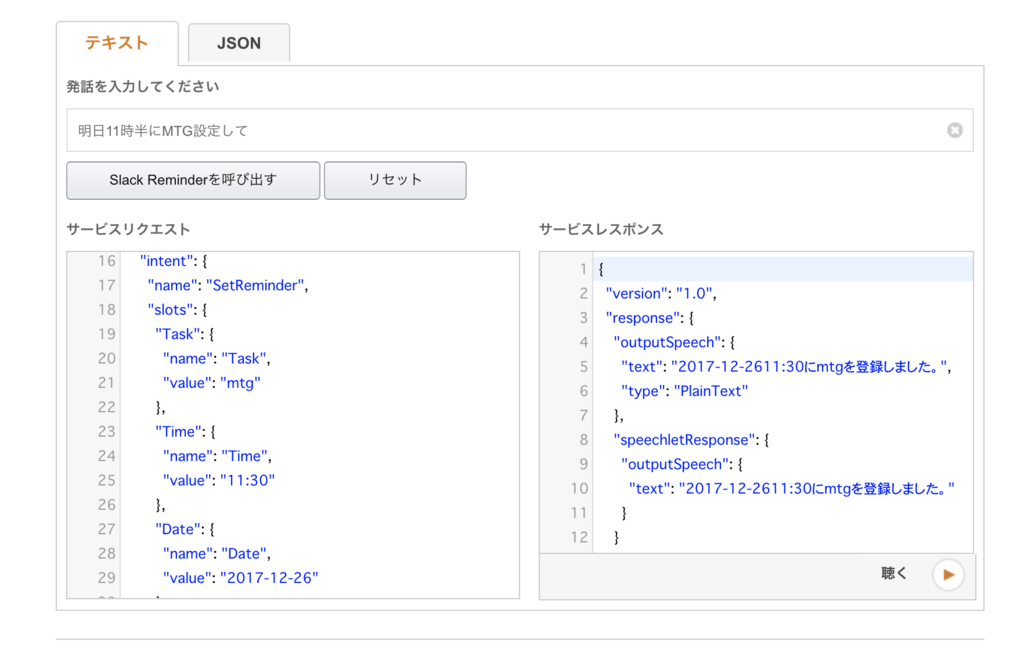The width and height of the screenshot is (1024, 648).
Task: Click the "value": "mtg" line
Action: 212,383
